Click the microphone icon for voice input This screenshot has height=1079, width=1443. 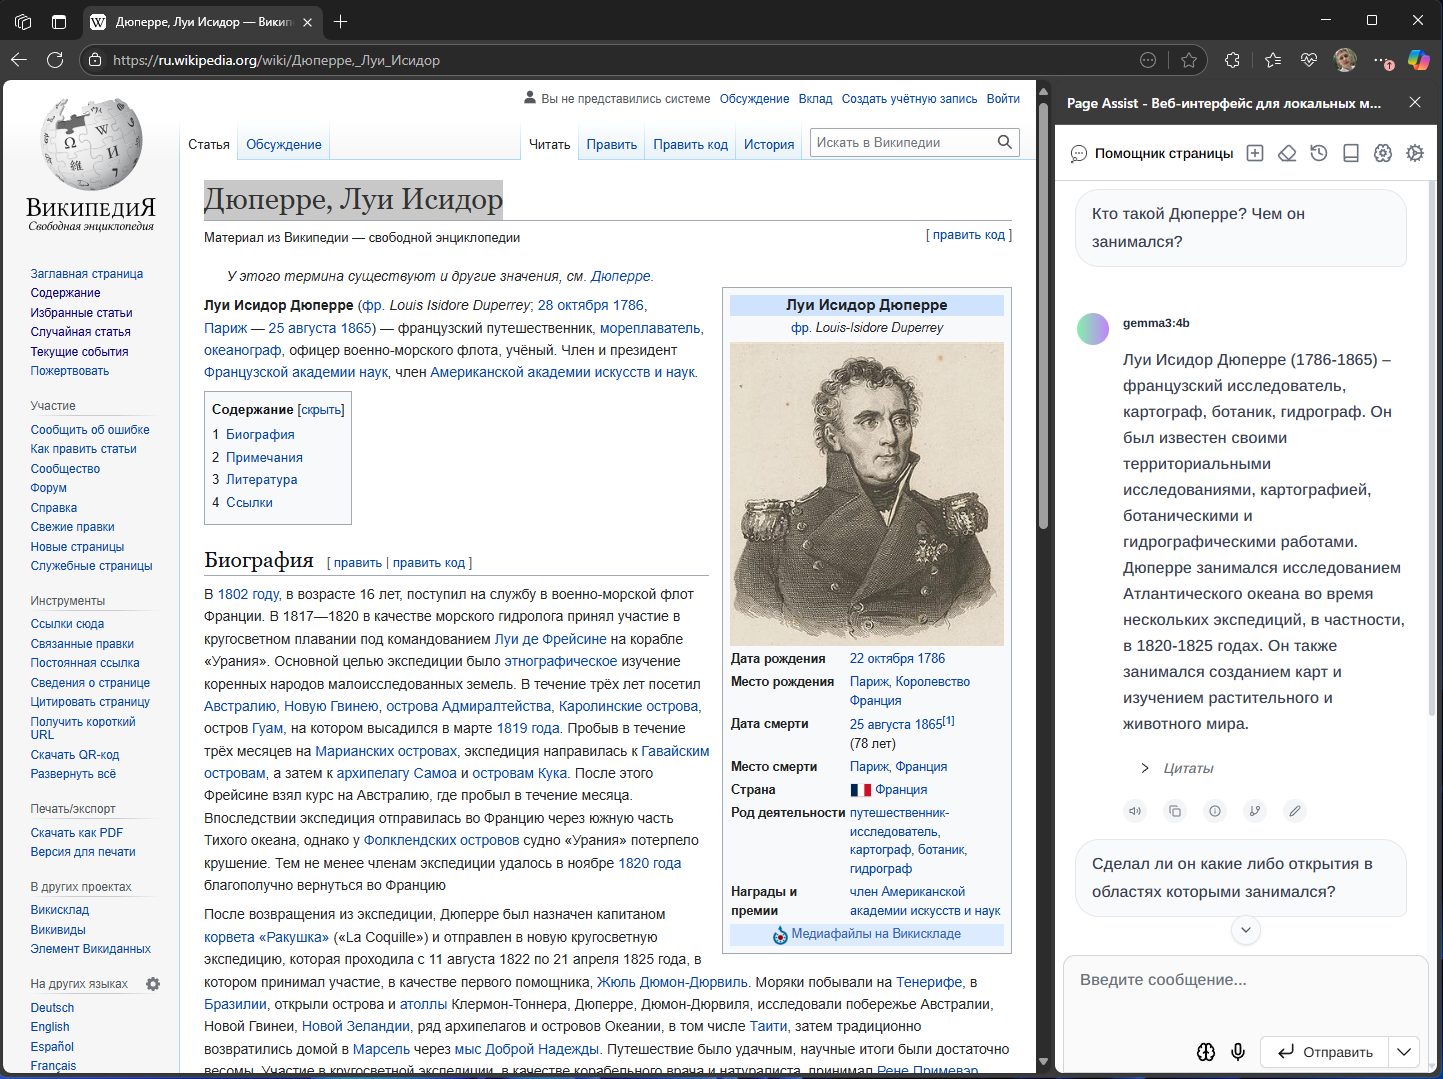[1238, 1051]
